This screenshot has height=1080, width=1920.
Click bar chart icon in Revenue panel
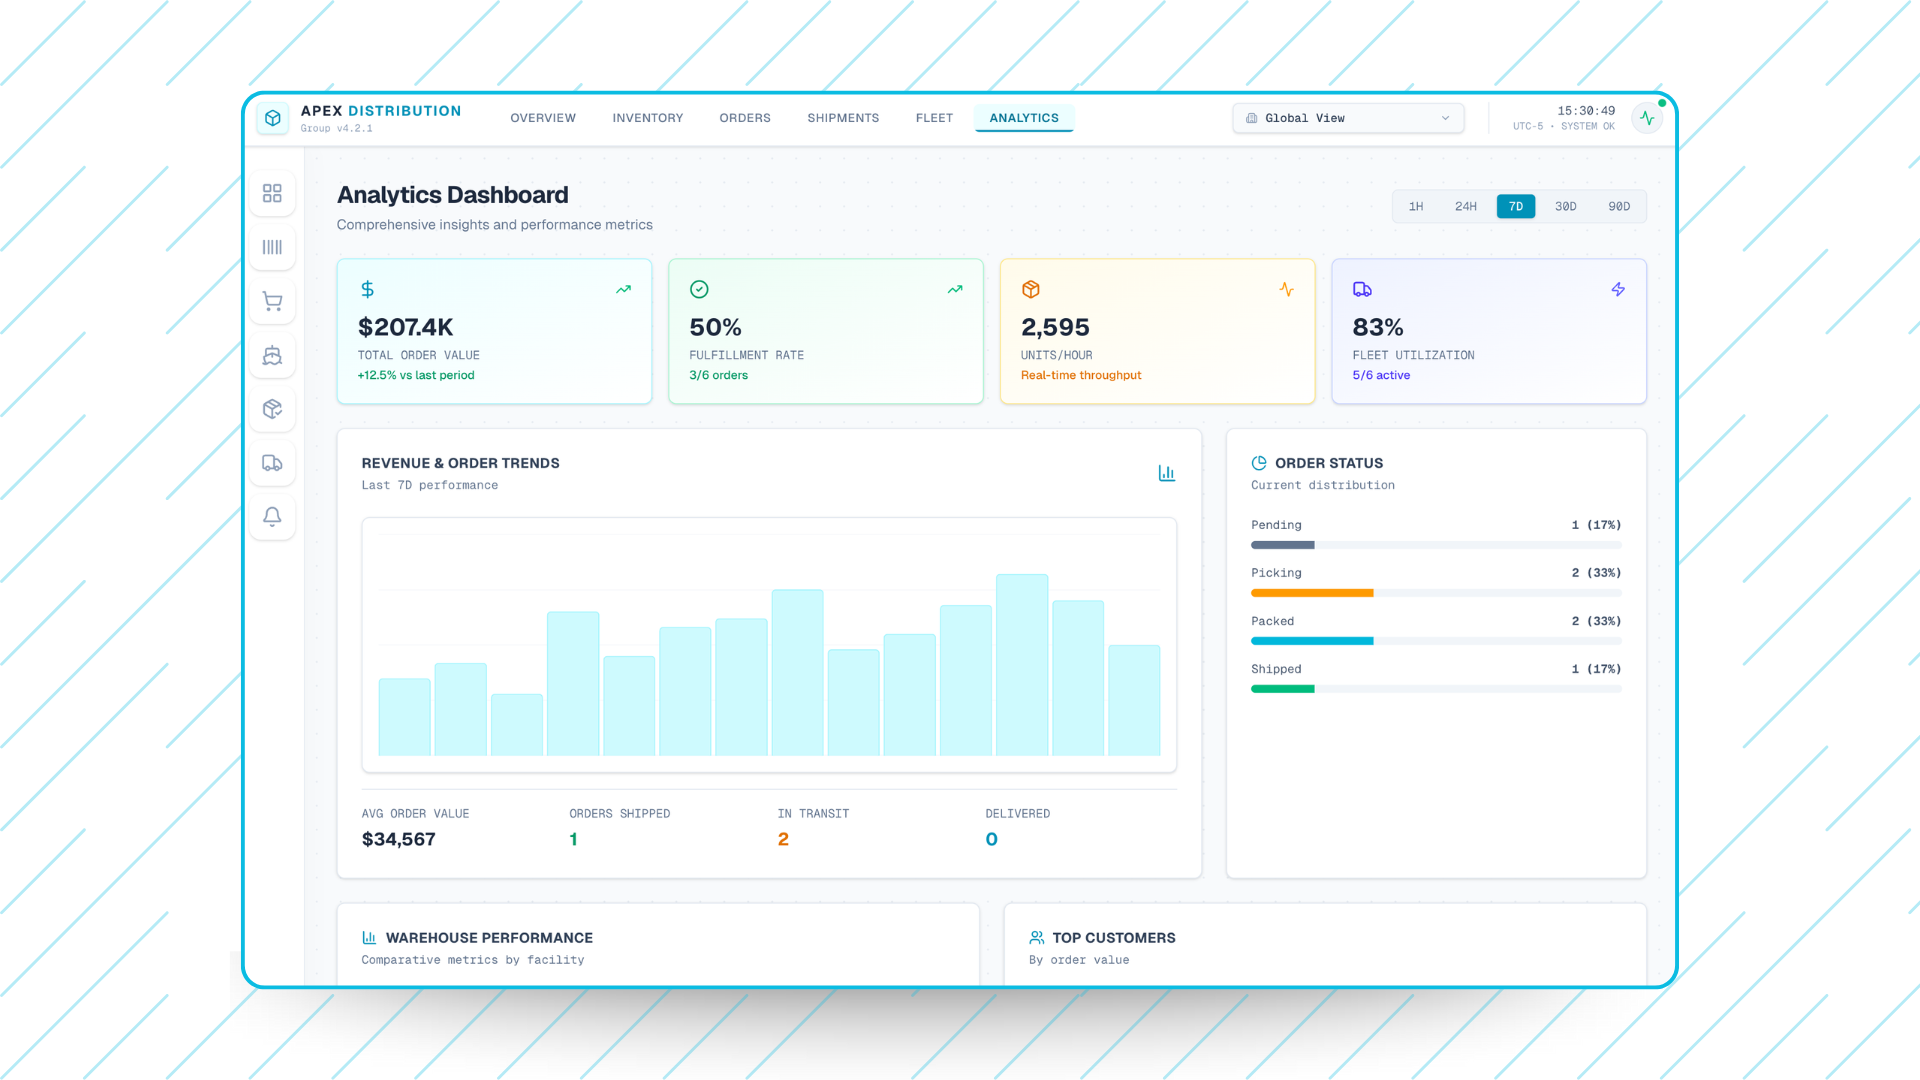point(1166,473)
